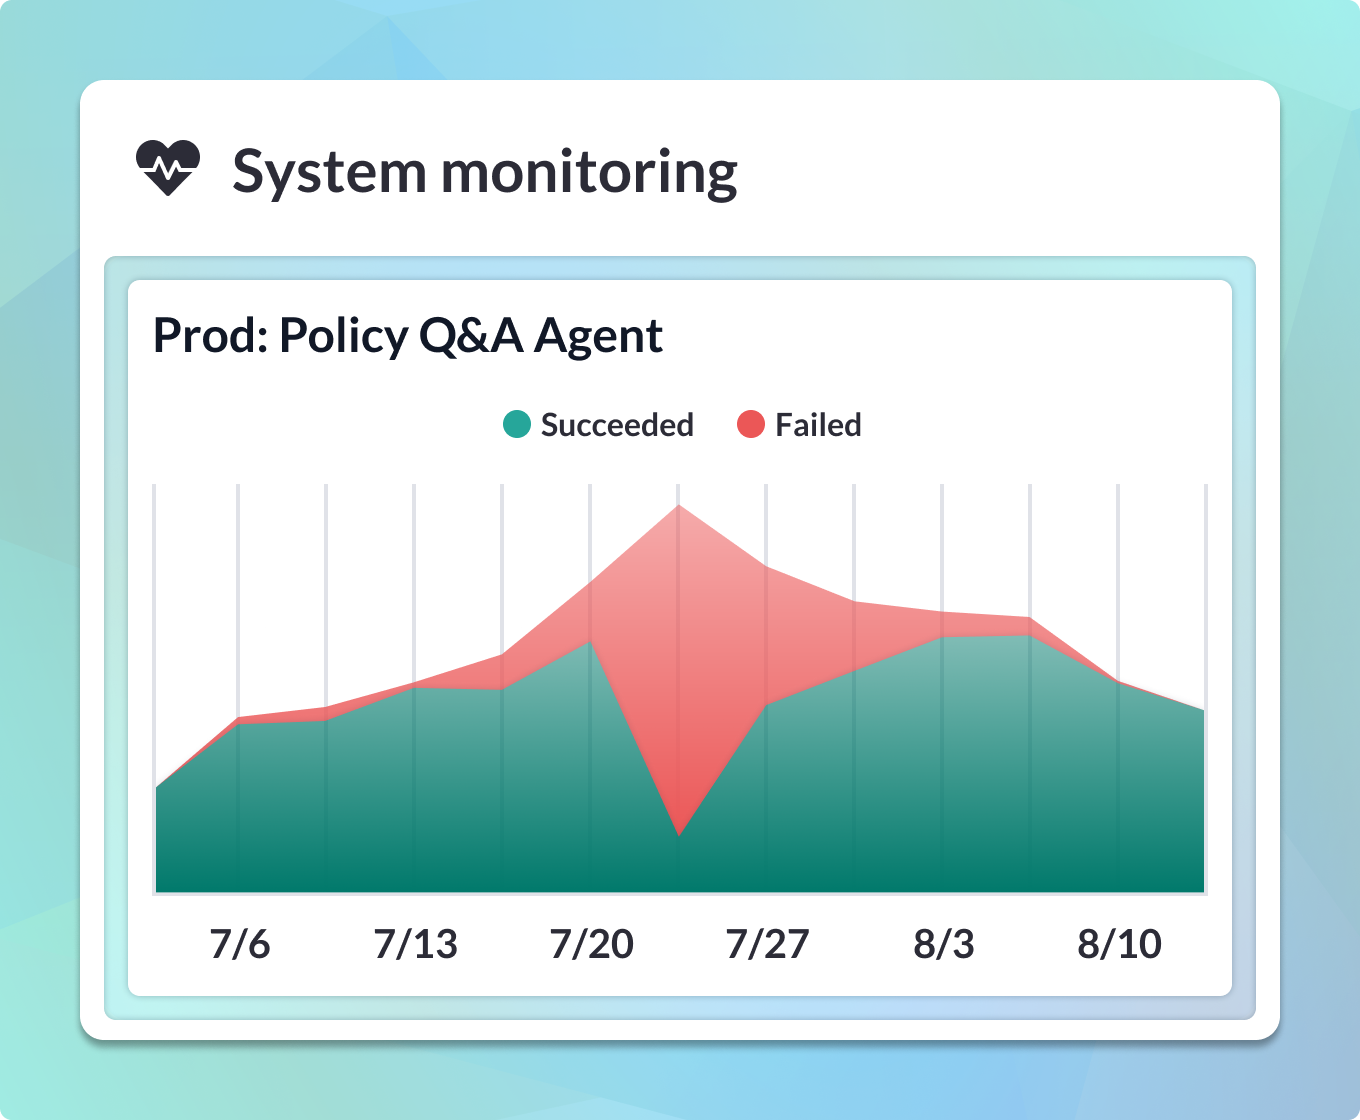Click the lowest dip of Succeeded area
This screenshot has width=1360, height=1120.
click(679, 834)
